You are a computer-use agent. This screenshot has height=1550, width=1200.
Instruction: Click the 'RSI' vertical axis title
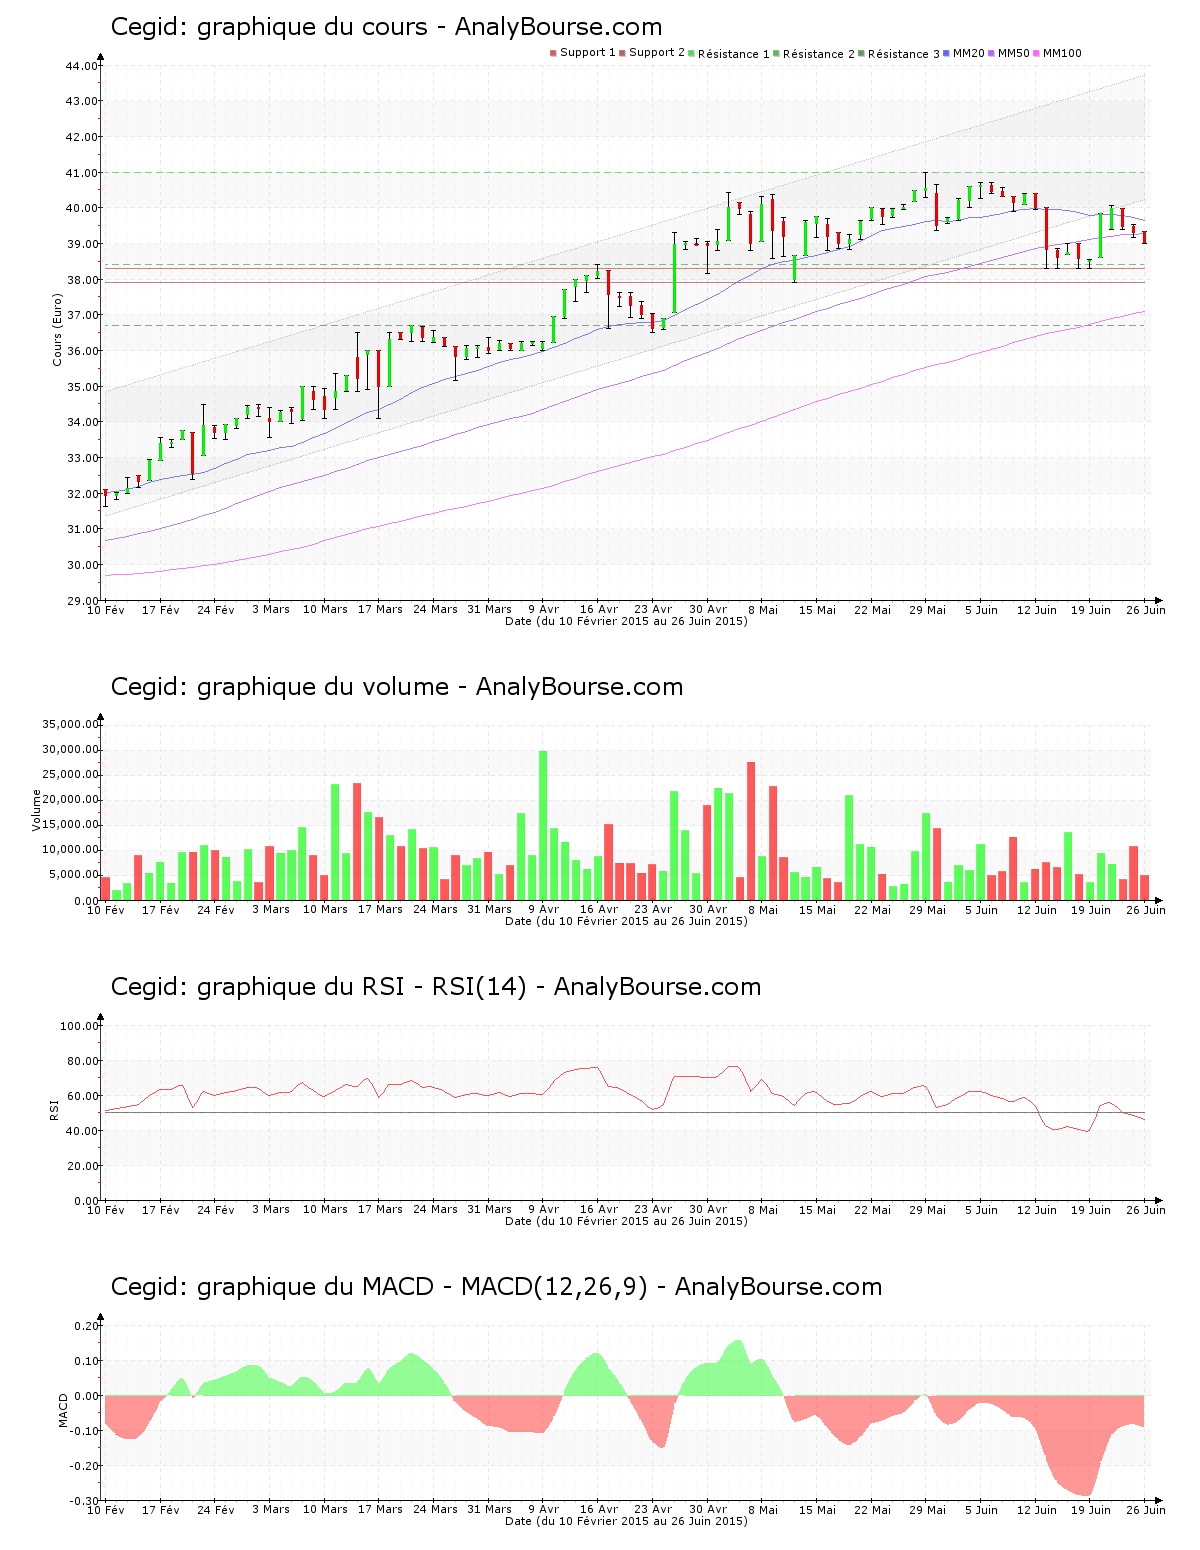tap(54, 1109)
